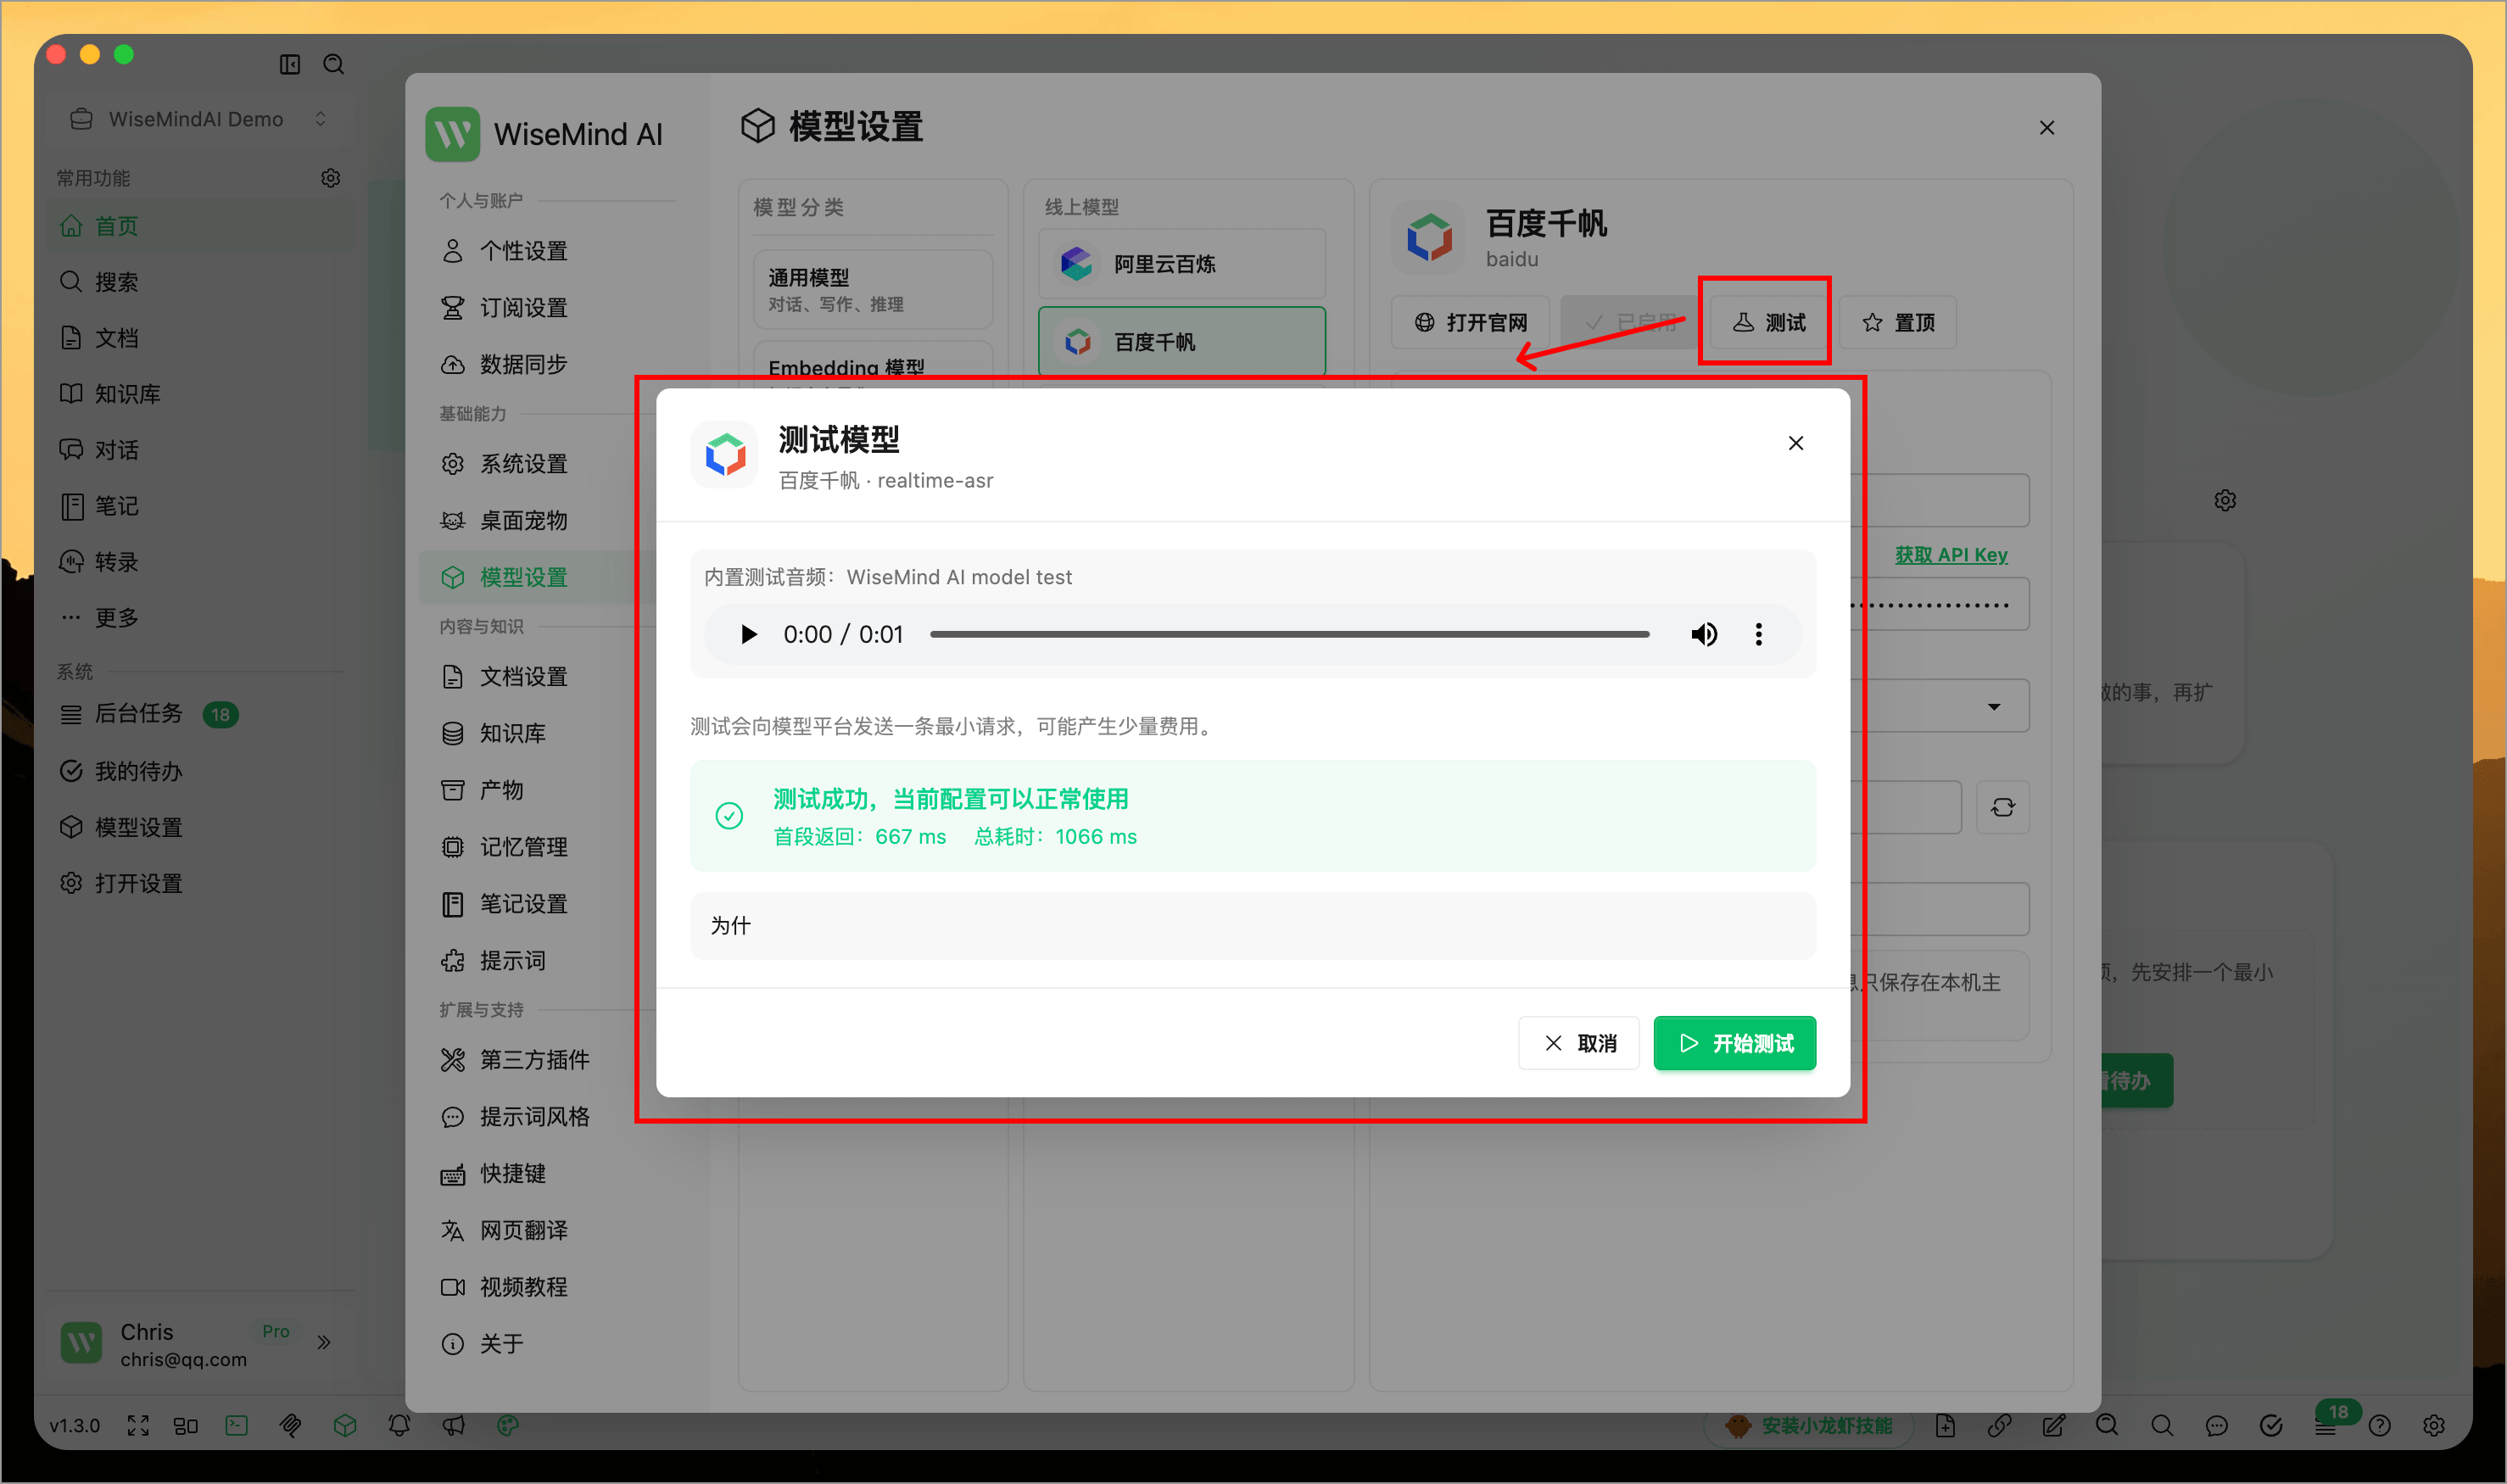Screen dimensions: 2507x1484
Task: Open 笔记 in main sidebar
Action: [200, 506]
